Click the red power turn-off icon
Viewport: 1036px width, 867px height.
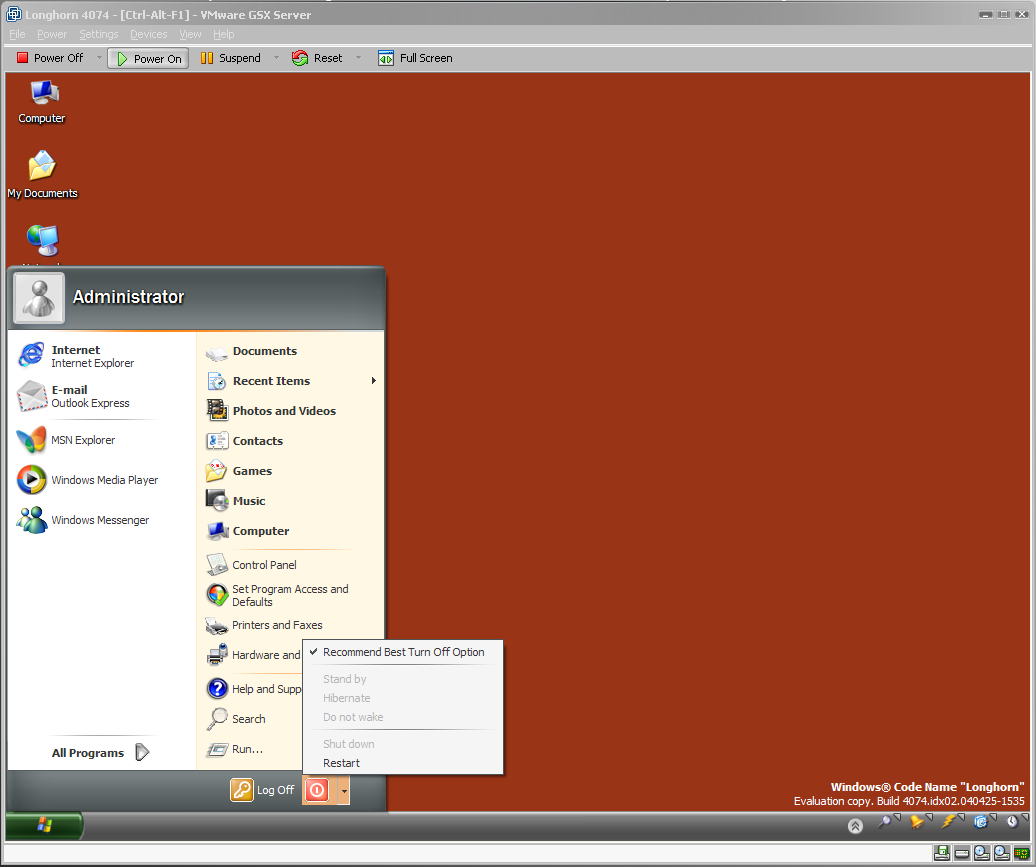pyautogui.click(x=316, y=790)
